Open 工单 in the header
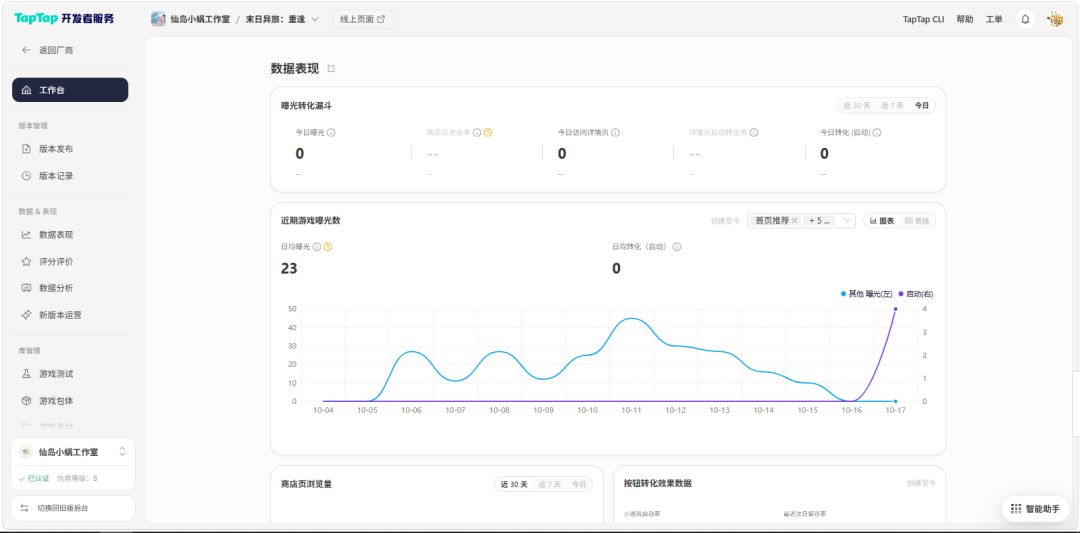1080x533 pixels. (994, 19)
